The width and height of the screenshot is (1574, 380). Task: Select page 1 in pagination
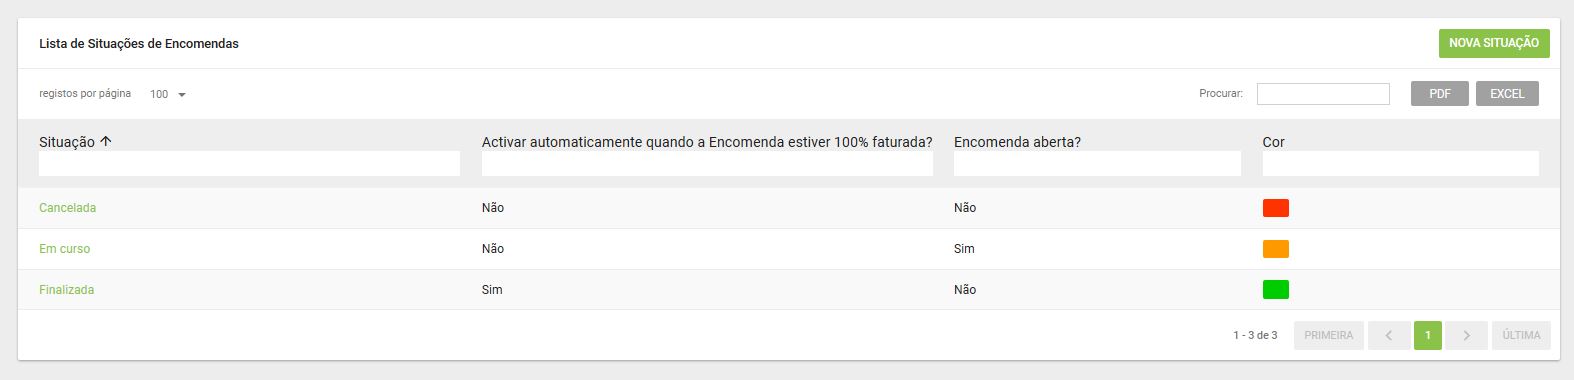[x=1428, y=335]
